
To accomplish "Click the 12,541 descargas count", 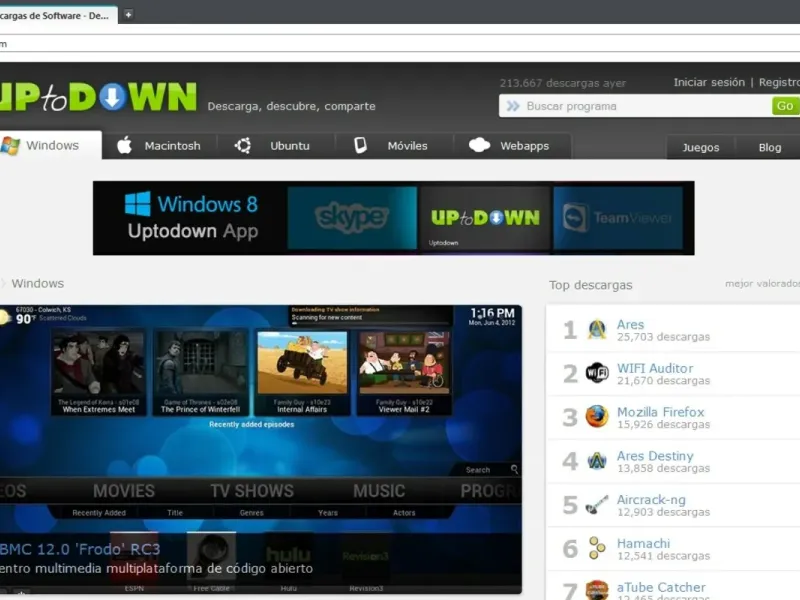I will (663, 556).
